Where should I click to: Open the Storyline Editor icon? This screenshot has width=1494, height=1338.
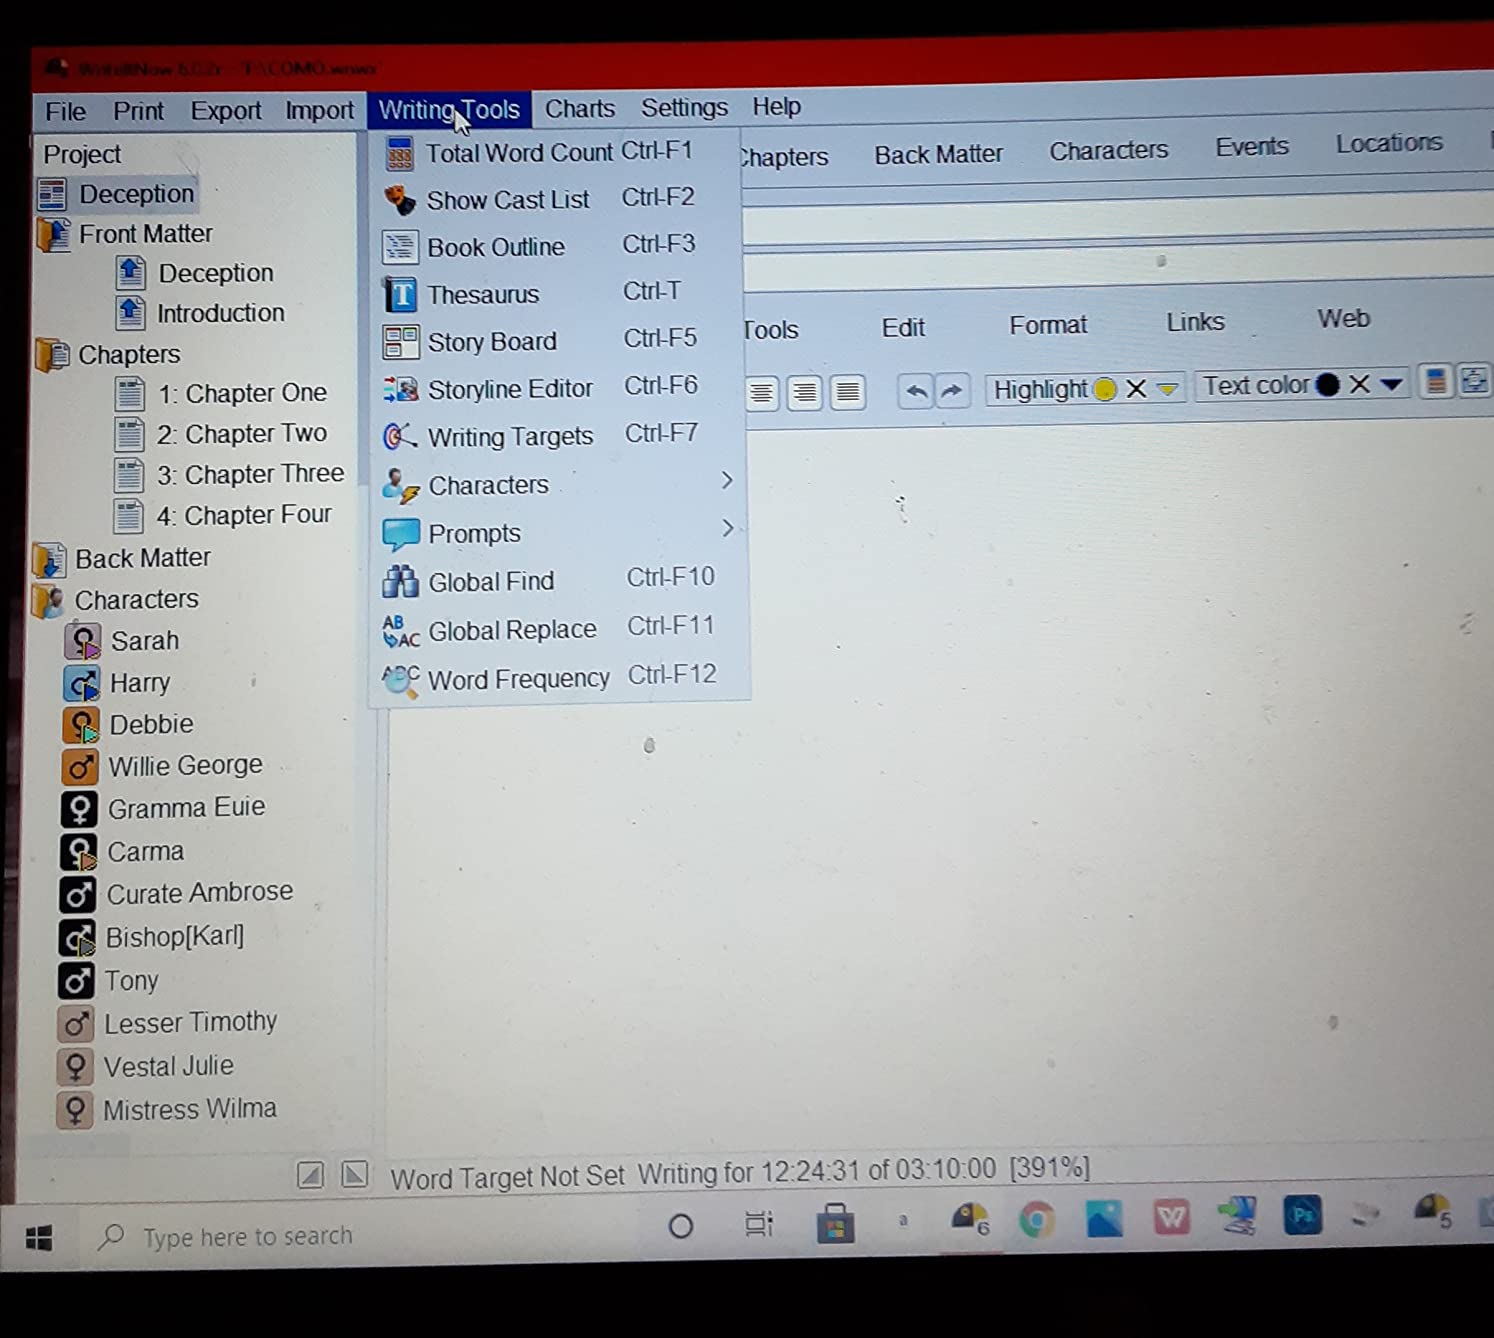pos(401,389)
